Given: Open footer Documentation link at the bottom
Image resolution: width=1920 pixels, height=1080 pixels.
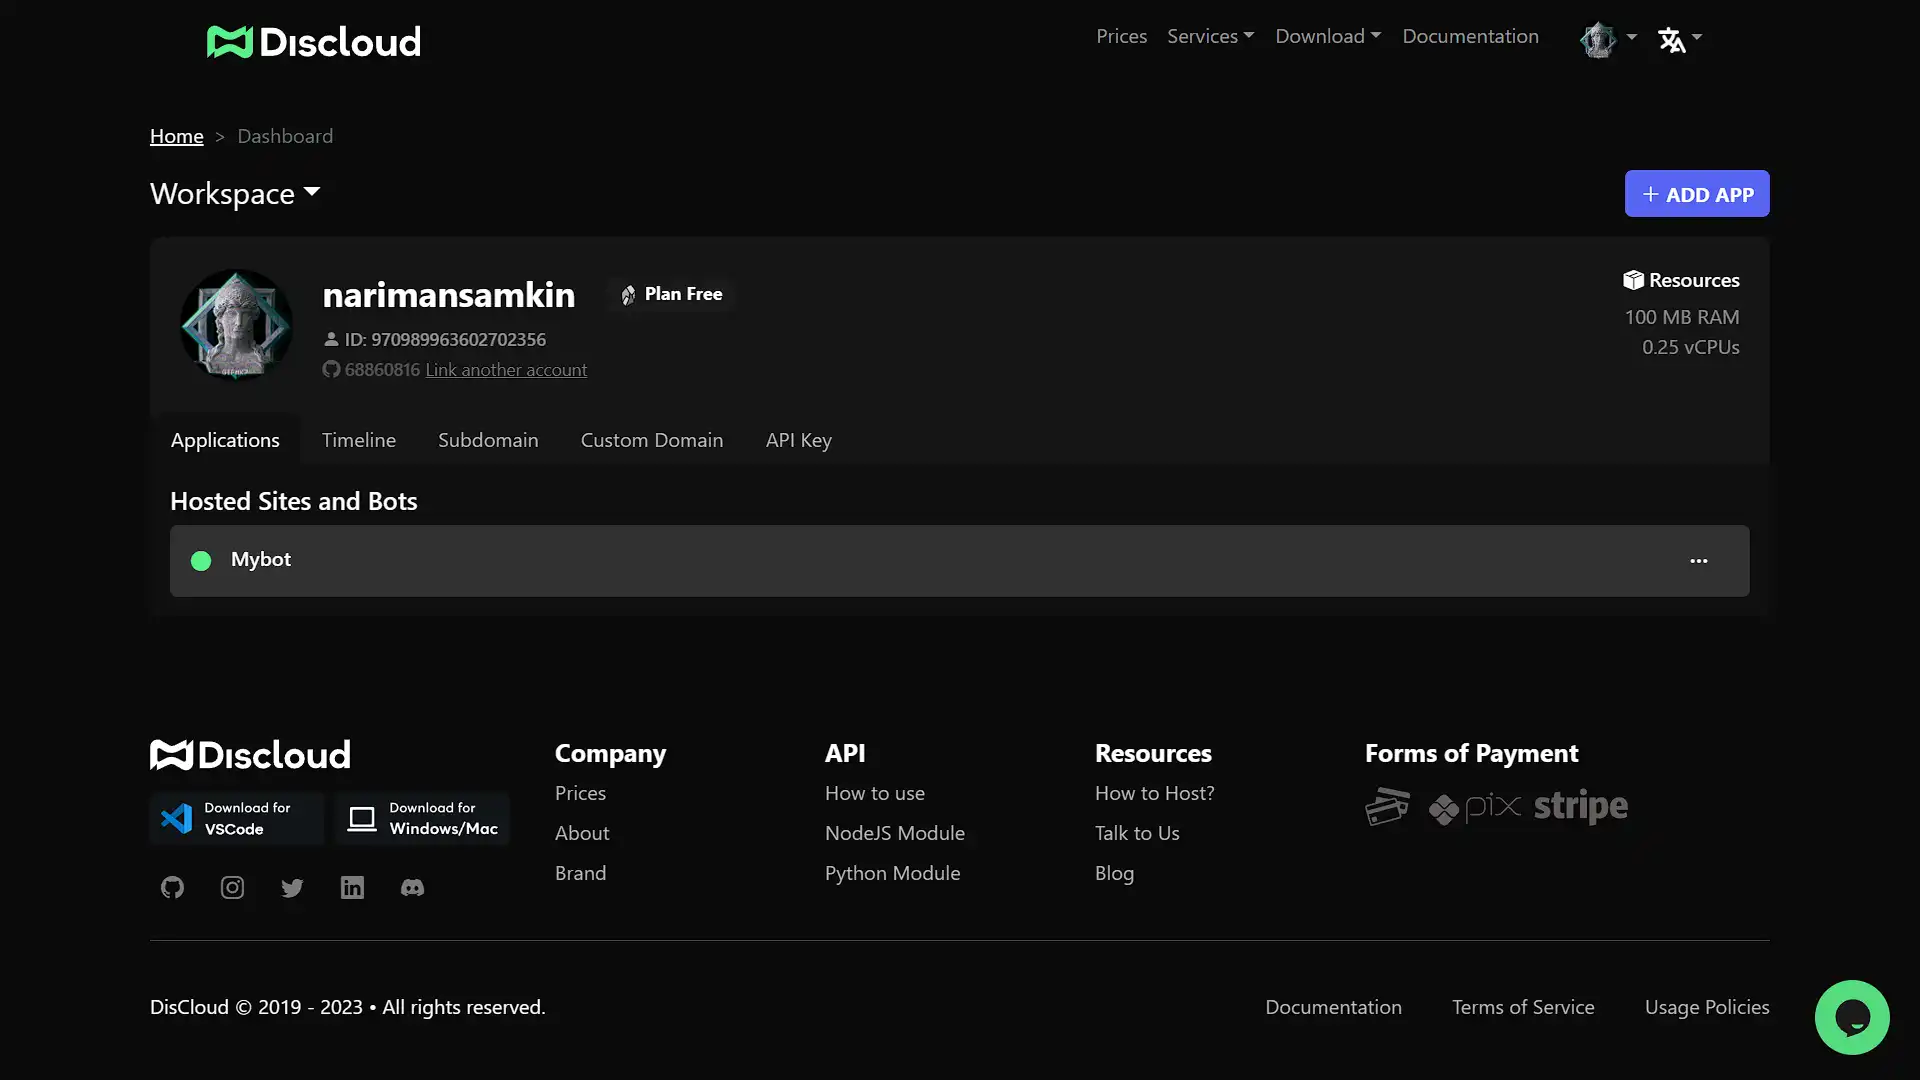Looking at the screenshot, I should 1333,1007.
